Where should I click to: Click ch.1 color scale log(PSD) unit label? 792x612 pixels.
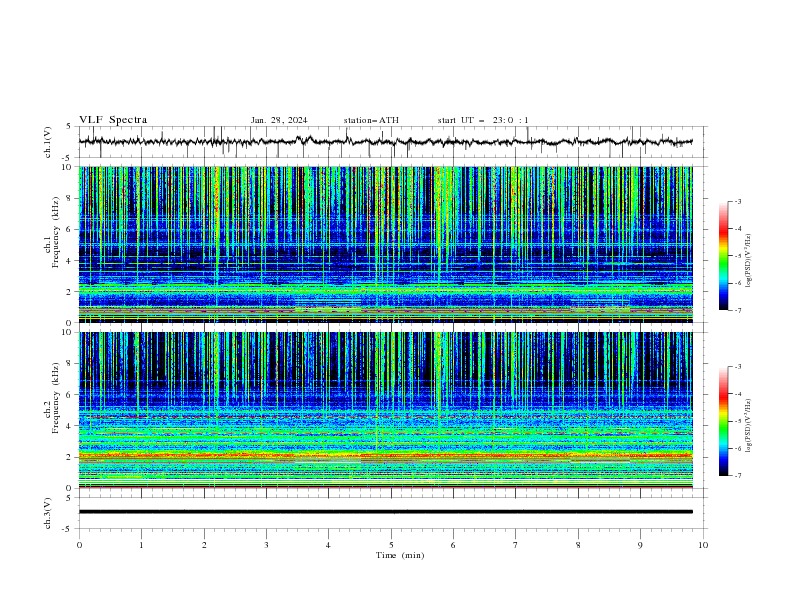748,261
